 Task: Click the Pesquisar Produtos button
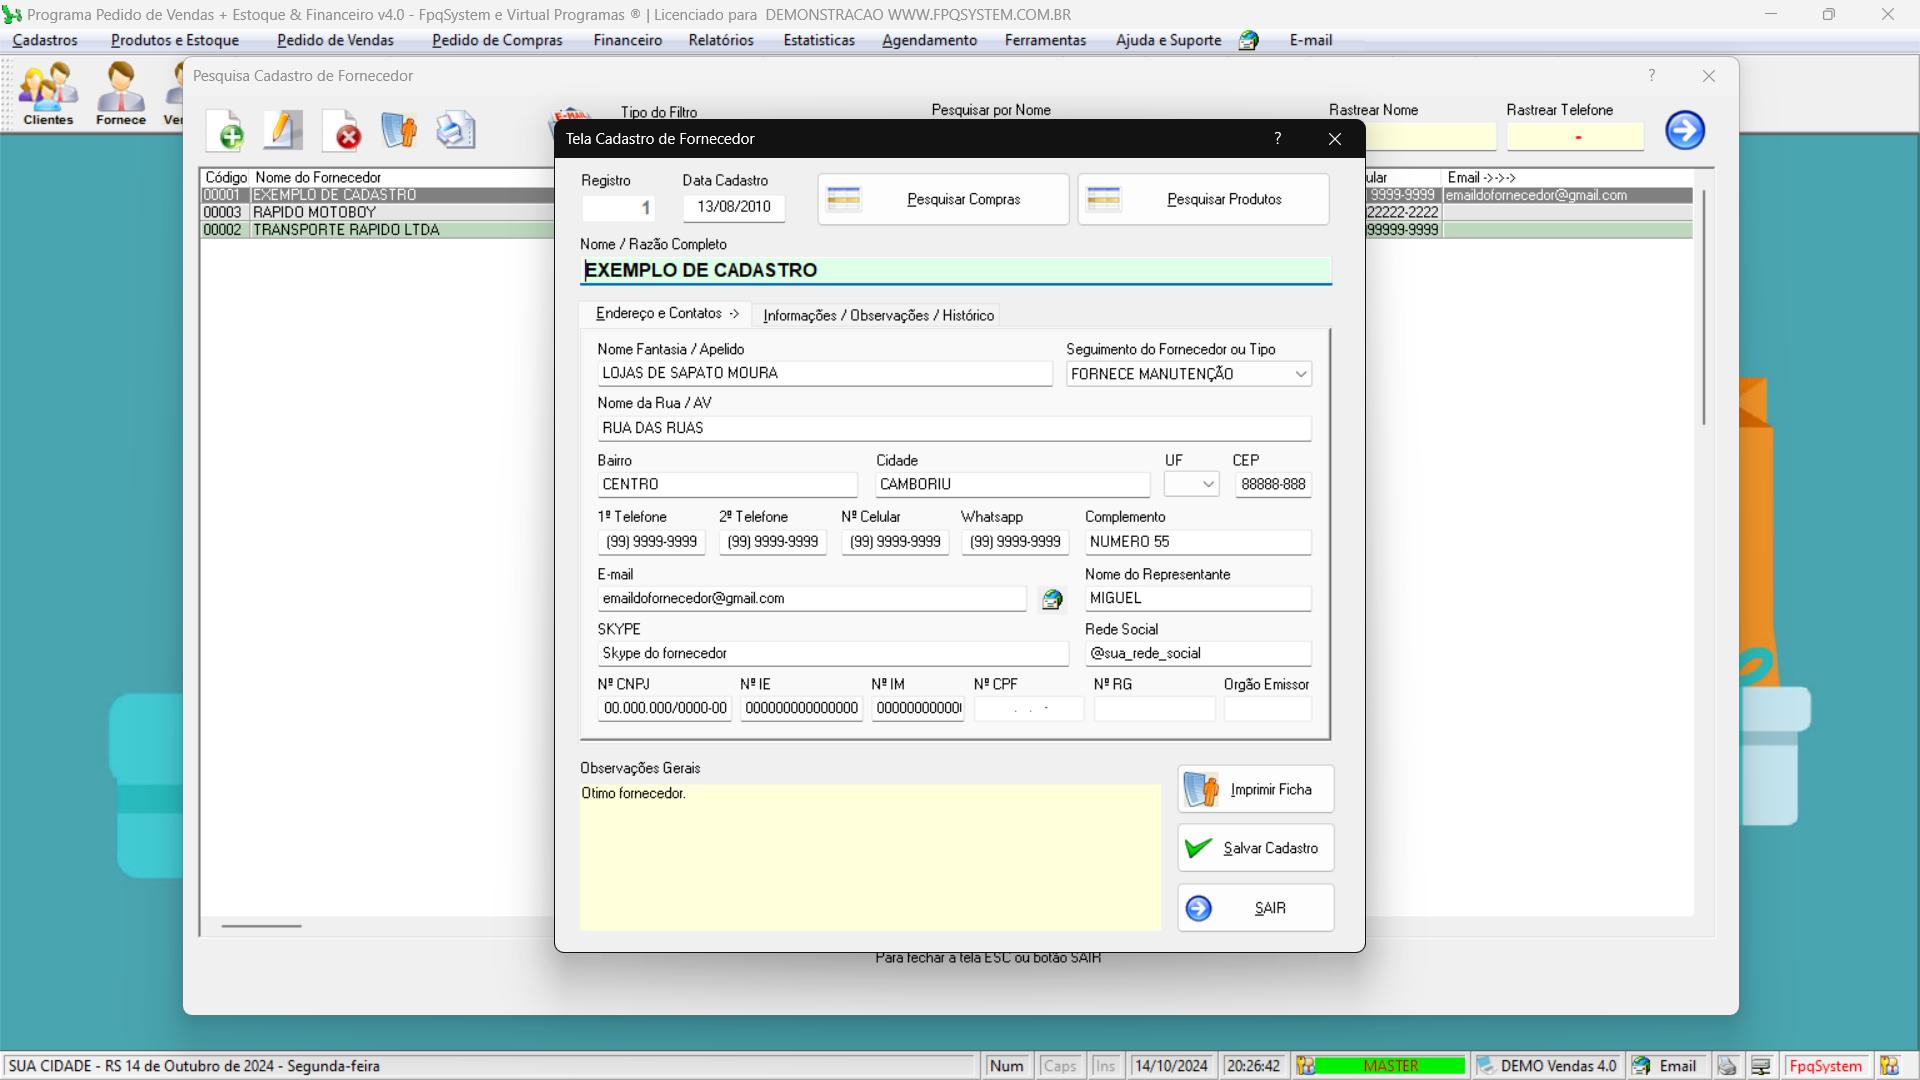click(1203, 200)
